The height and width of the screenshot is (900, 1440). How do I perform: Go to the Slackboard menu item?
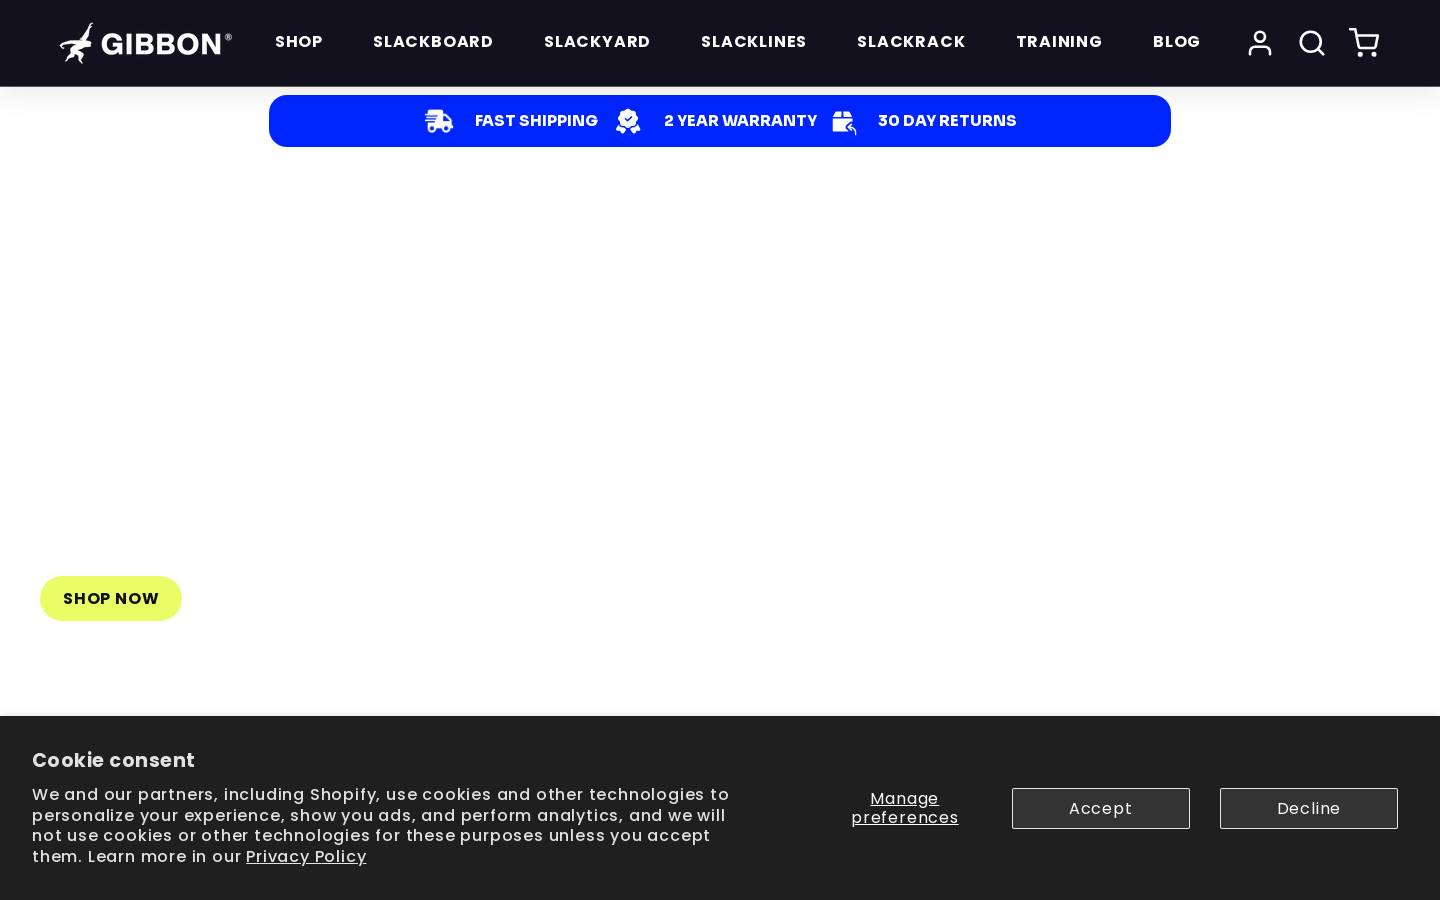point(433,42)
